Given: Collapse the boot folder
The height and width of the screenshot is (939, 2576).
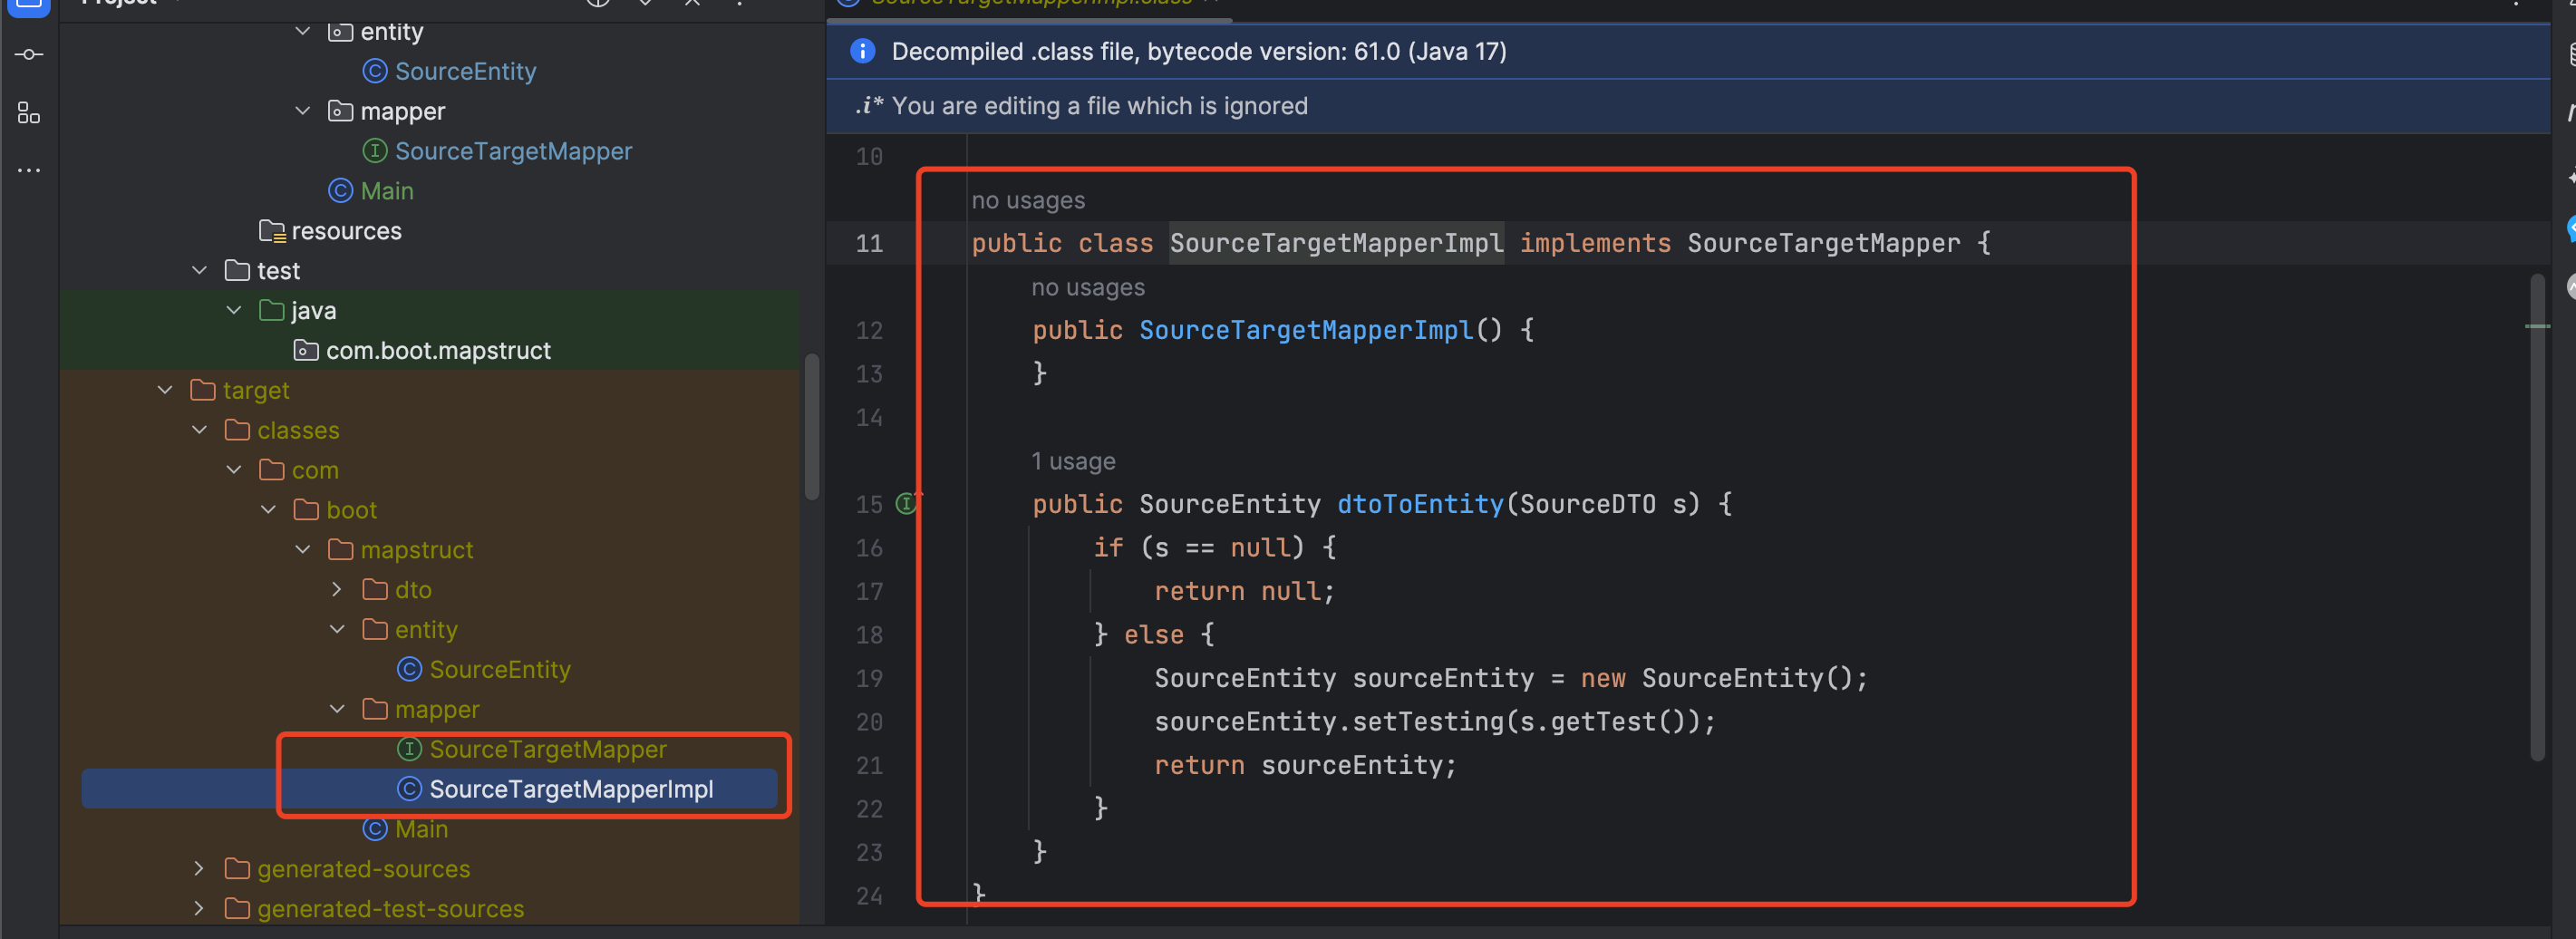Looking at the screenshot, I should click(x=268, y=510).
